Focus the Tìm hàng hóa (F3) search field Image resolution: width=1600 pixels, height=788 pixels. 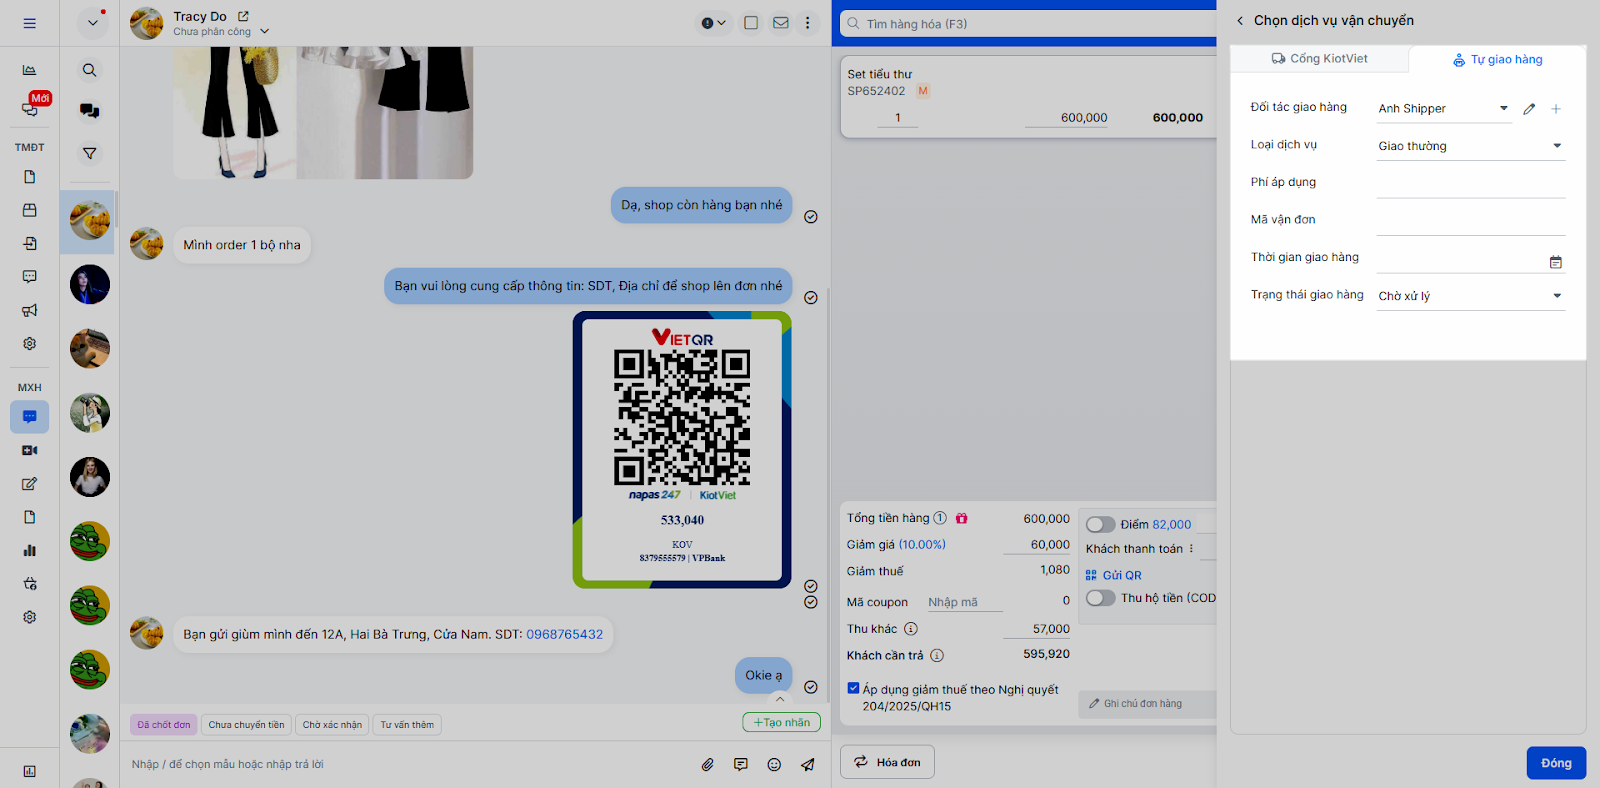(x=1030, y=24)
